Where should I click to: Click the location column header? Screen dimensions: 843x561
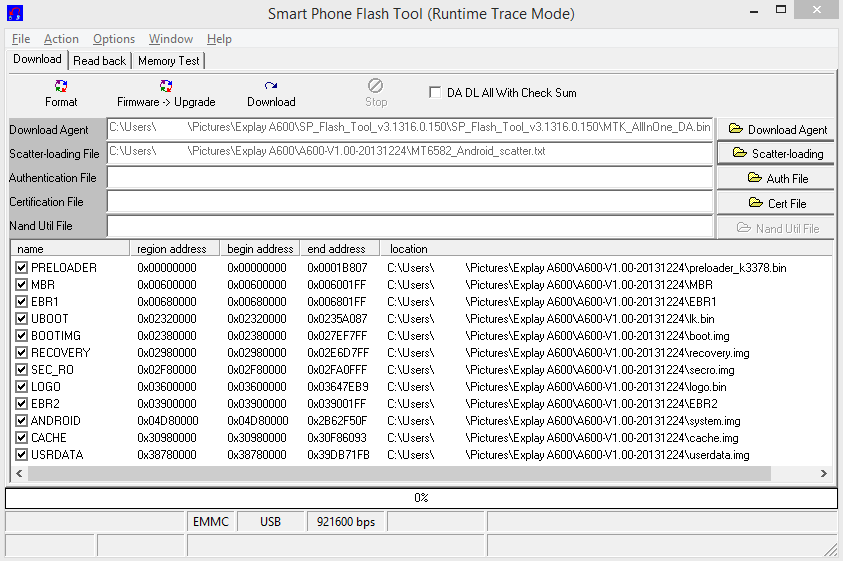coord(408,248)
